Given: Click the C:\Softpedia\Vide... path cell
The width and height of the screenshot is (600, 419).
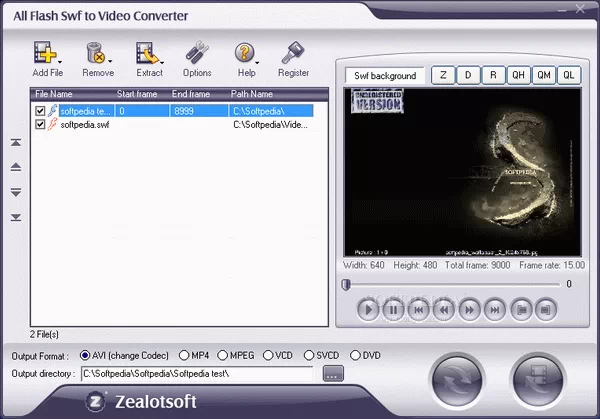Looking at the screenshot, I should 270,124.
